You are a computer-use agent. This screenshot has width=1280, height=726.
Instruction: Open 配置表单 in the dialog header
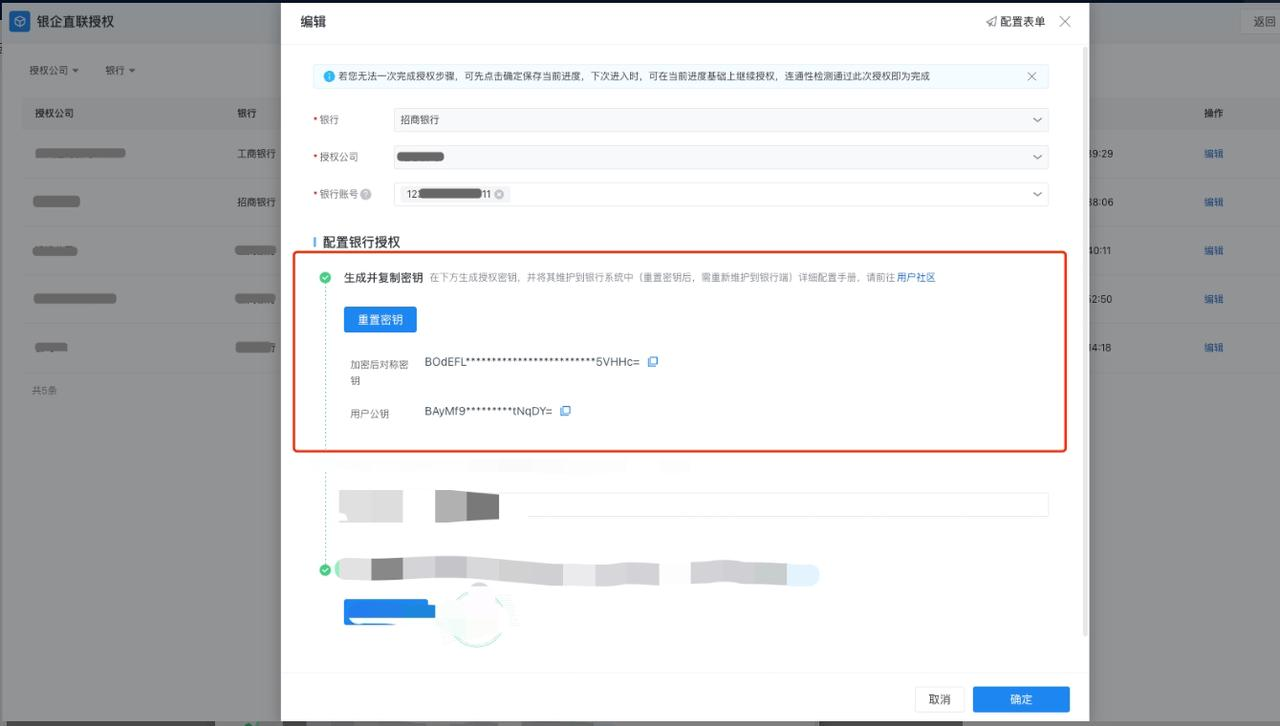click(1015, 21)
